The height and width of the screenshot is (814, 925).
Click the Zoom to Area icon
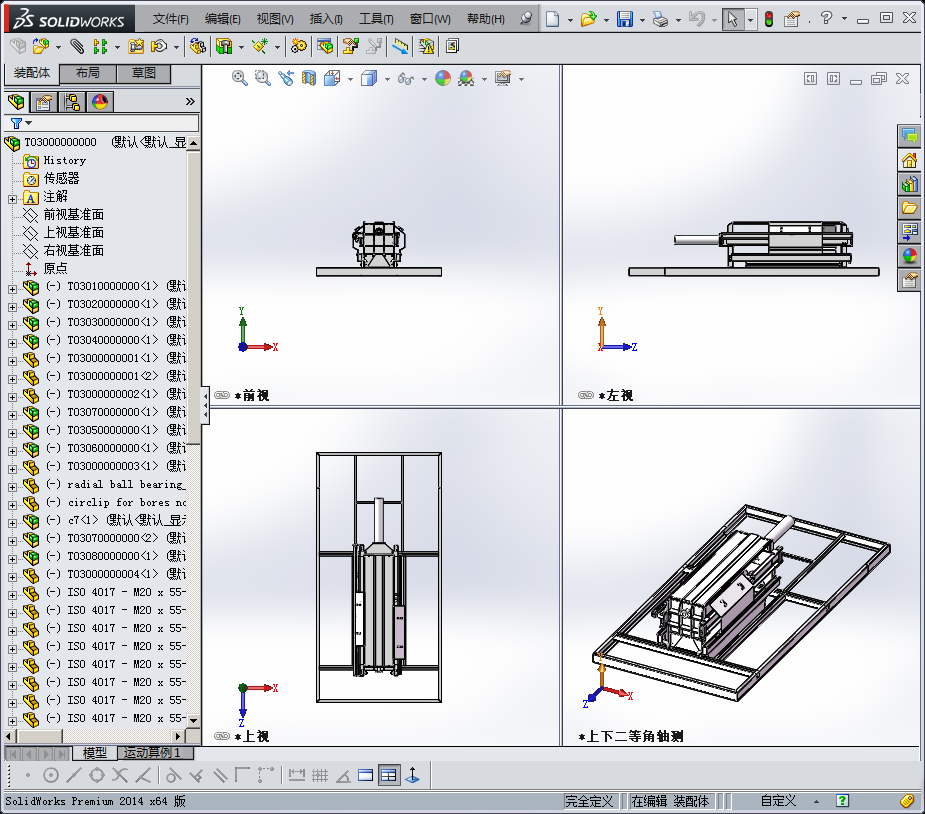point(263,78)
